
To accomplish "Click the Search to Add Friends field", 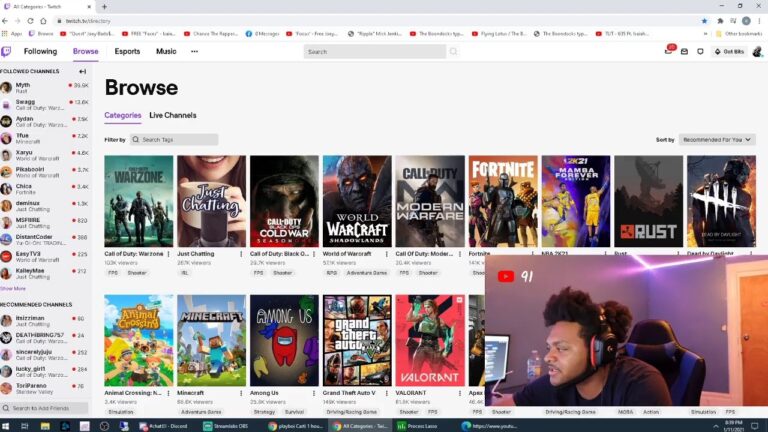I will [45, 408].
